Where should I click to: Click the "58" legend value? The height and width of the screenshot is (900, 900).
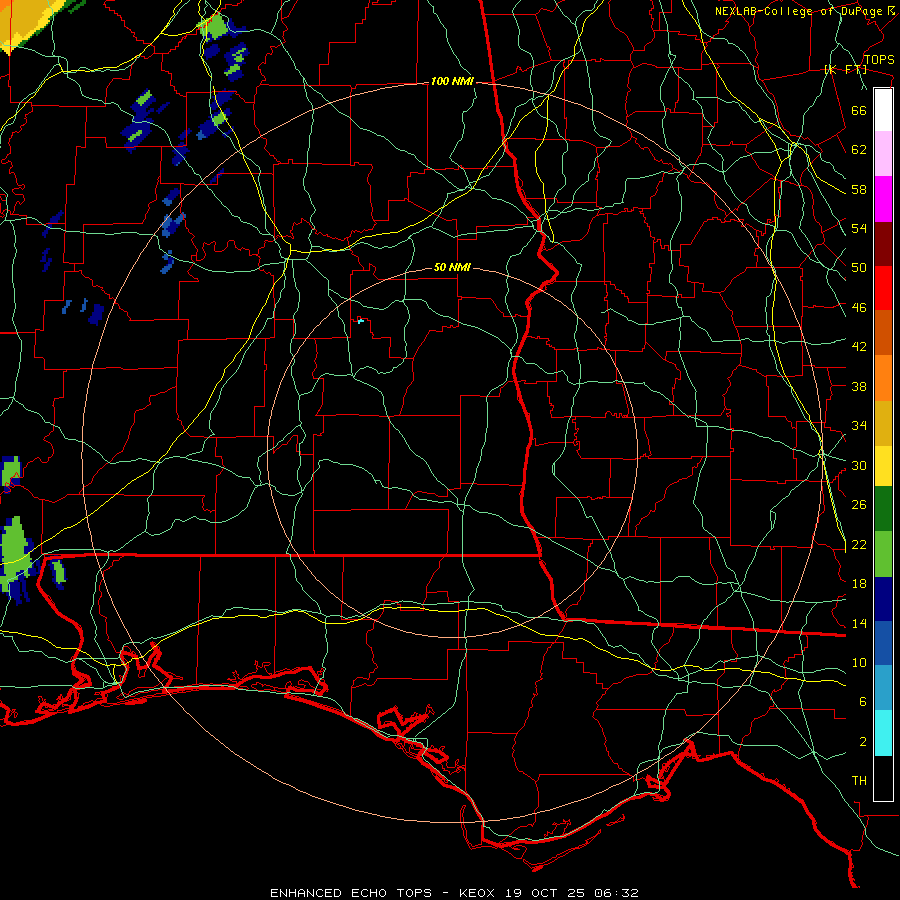coord(859,189)
